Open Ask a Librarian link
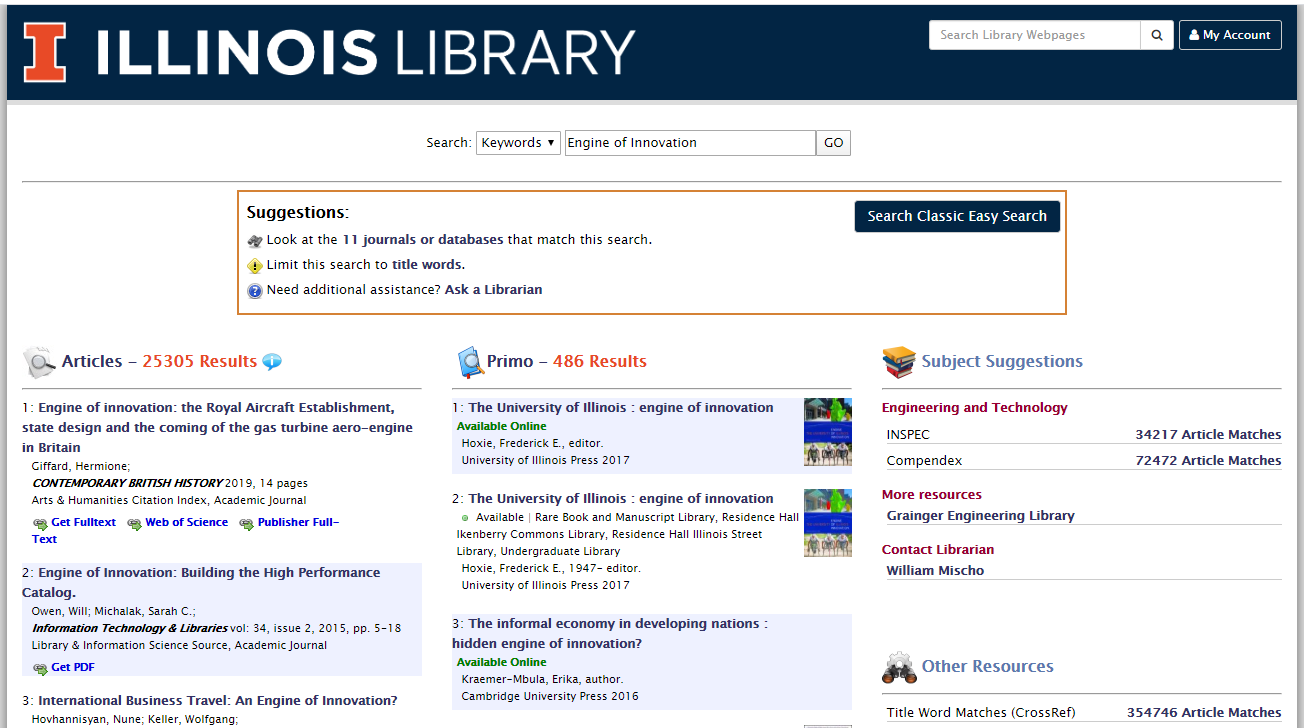The height and width of the screenshot is (728, 1304). (493, 290)
